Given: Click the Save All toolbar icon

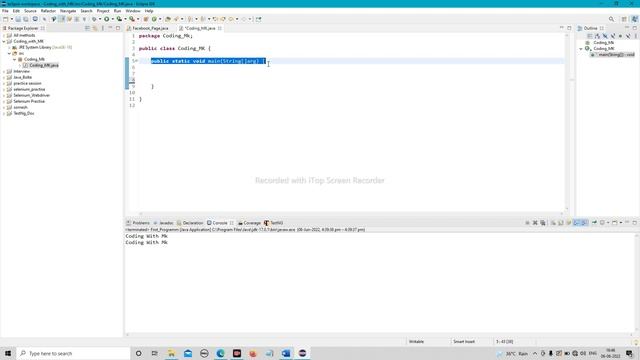Looking at the screenshot, I should pyautogui.click(x=25, y=19).
